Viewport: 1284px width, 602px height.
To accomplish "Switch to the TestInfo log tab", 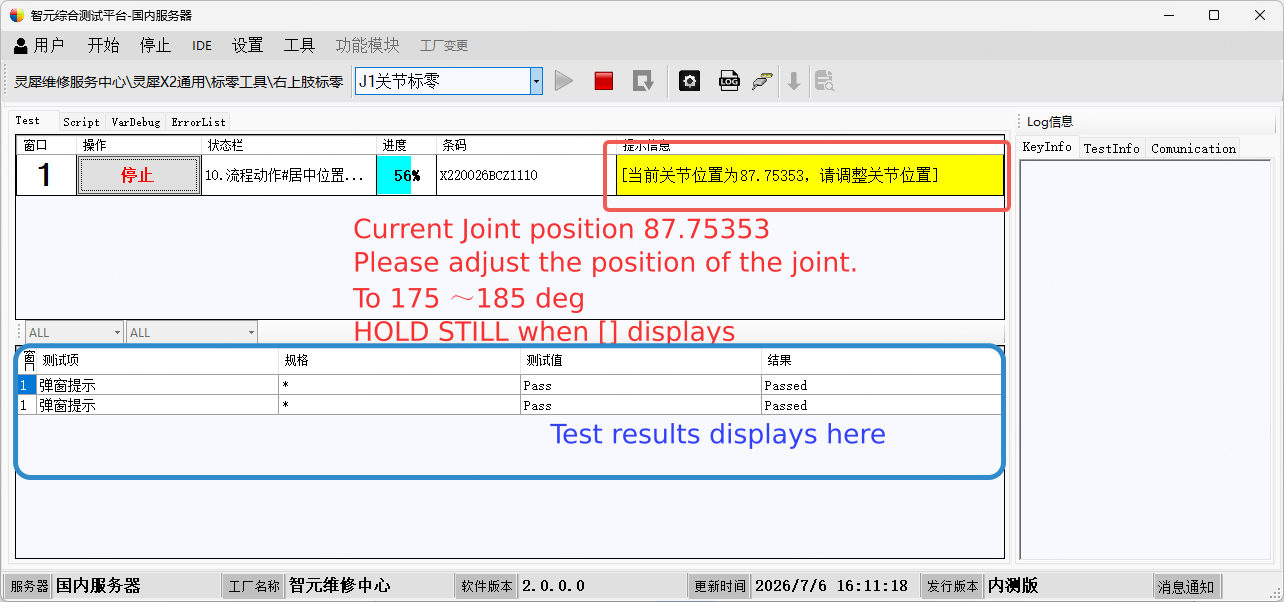I will (1111, 148).
